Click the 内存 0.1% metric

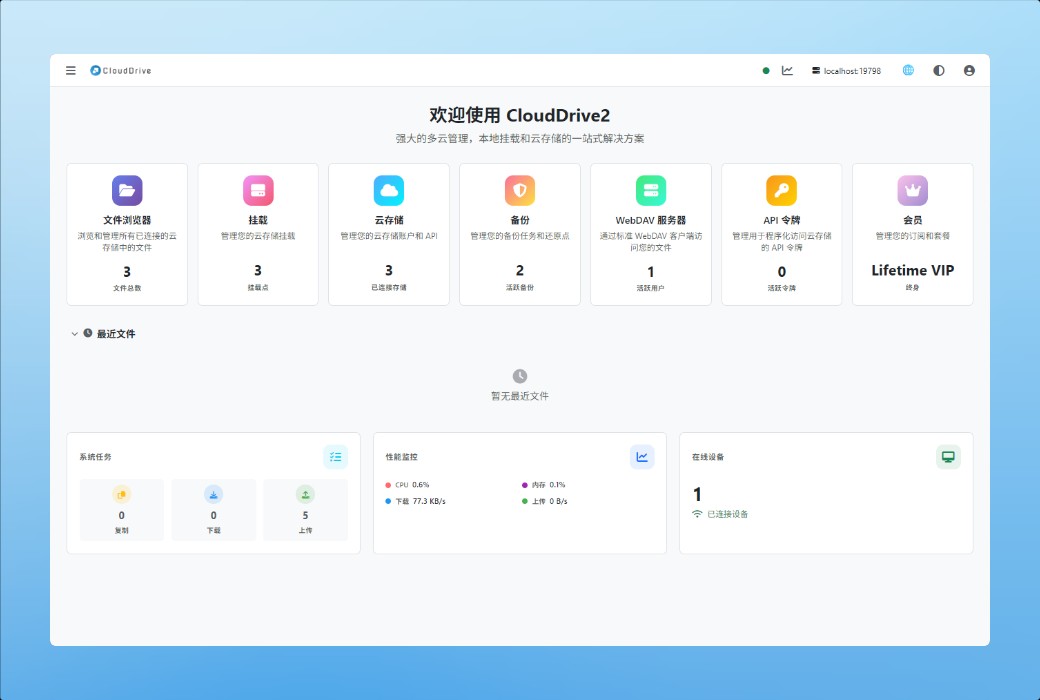coord(544,484)
